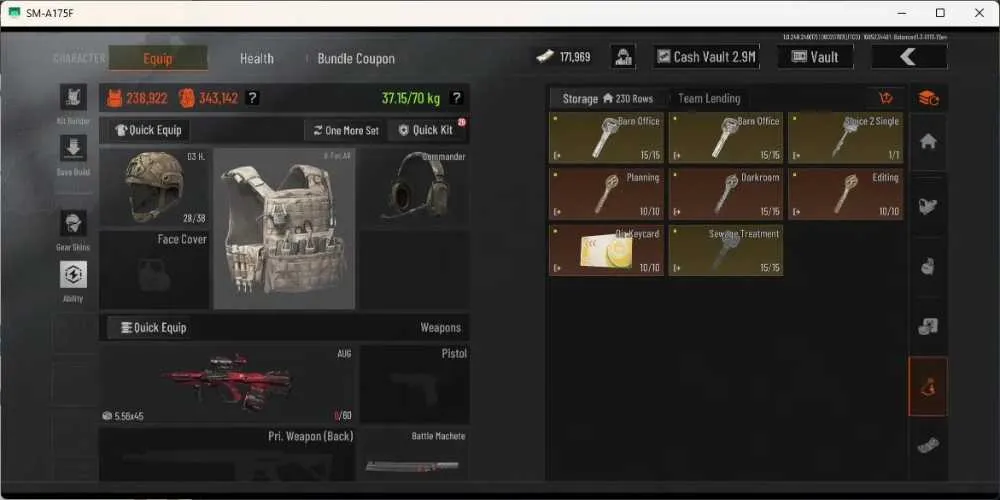The image size is (1000, 500).
Task: Switch to the Health tab
Action: pos(256,58)
